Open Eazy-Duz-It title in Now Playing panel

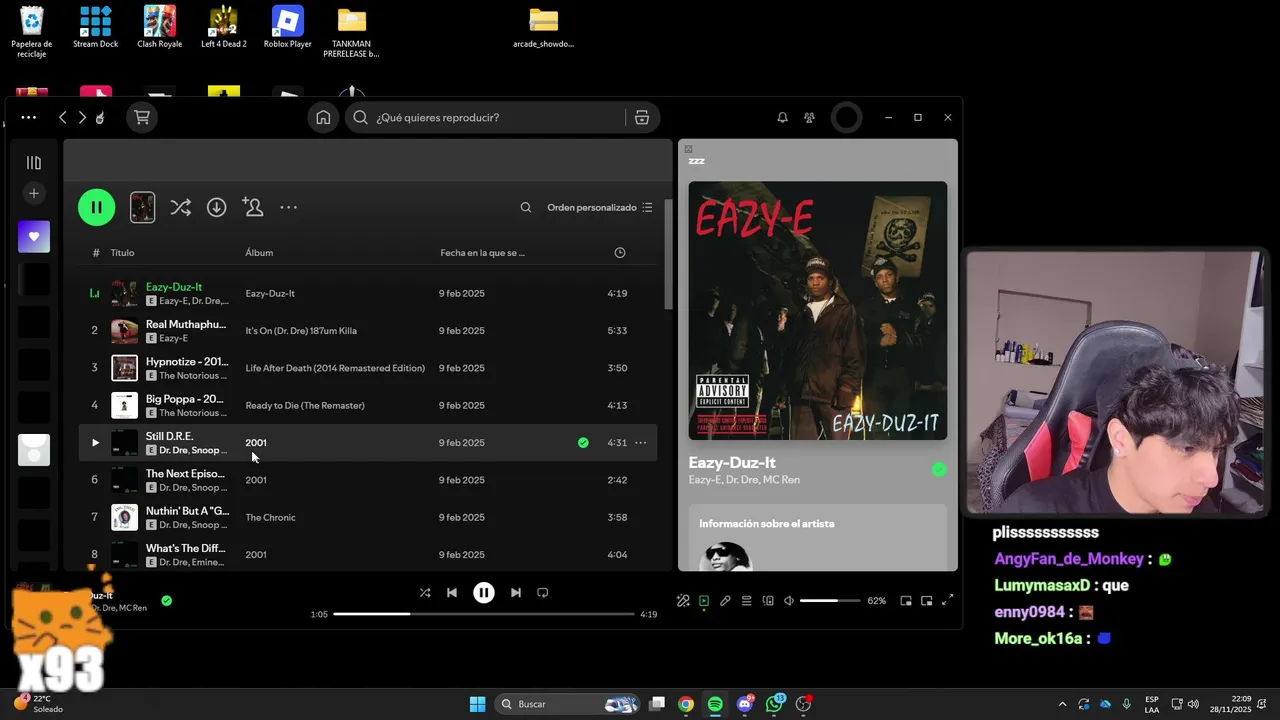732,462
